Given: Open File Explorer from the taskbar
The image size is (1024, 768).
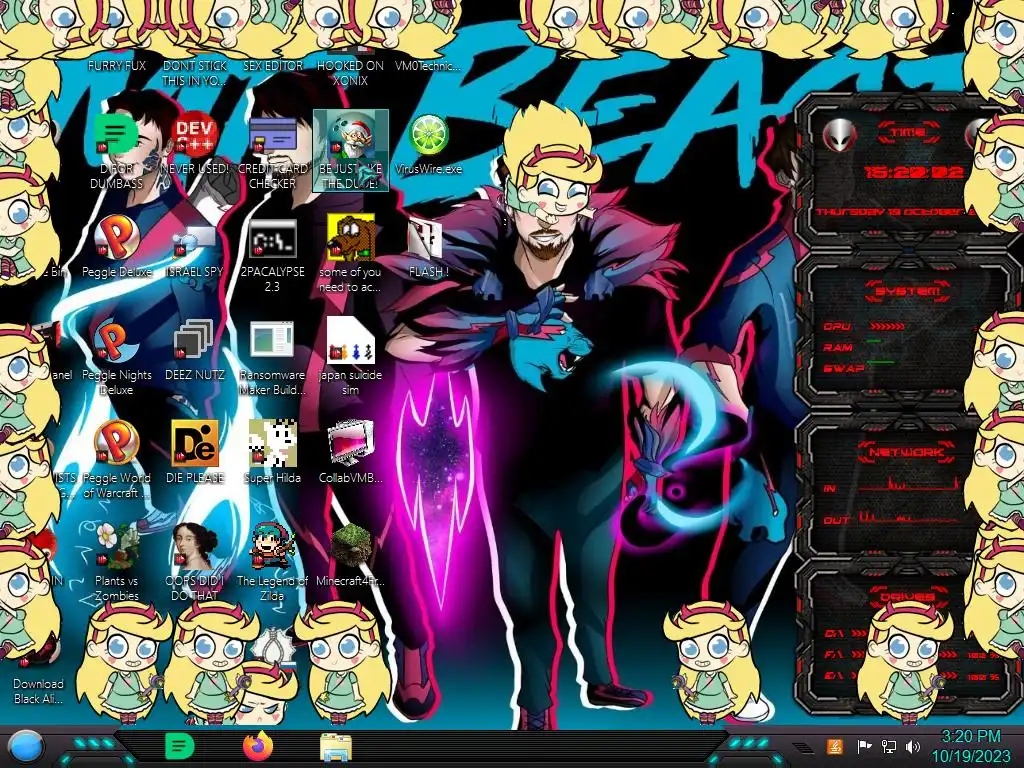Looking at the screenshot, I should tap(336, 746).
